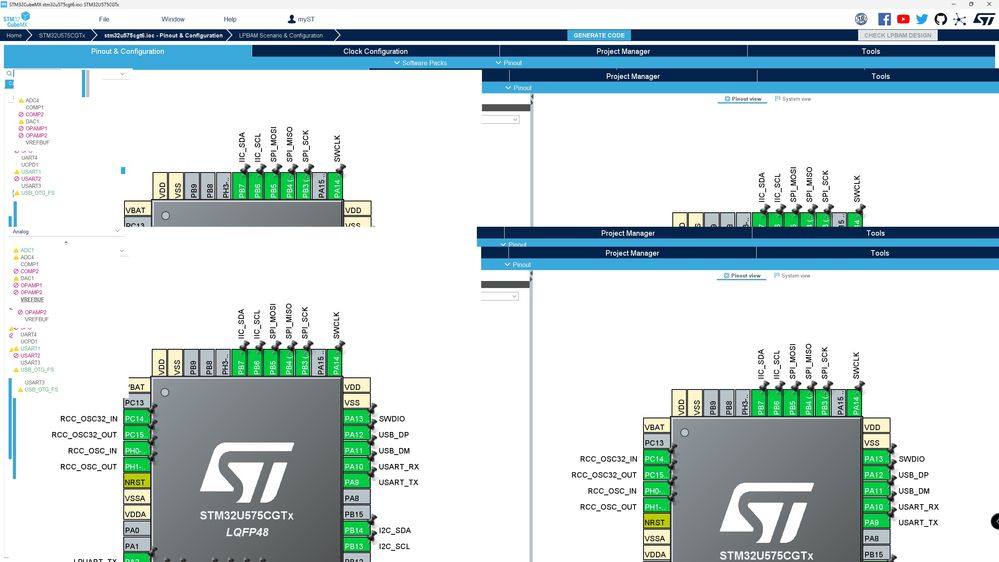Click the LQFP48 package label on the chip
Screen dimensions: 999x562
pos(247,531)
